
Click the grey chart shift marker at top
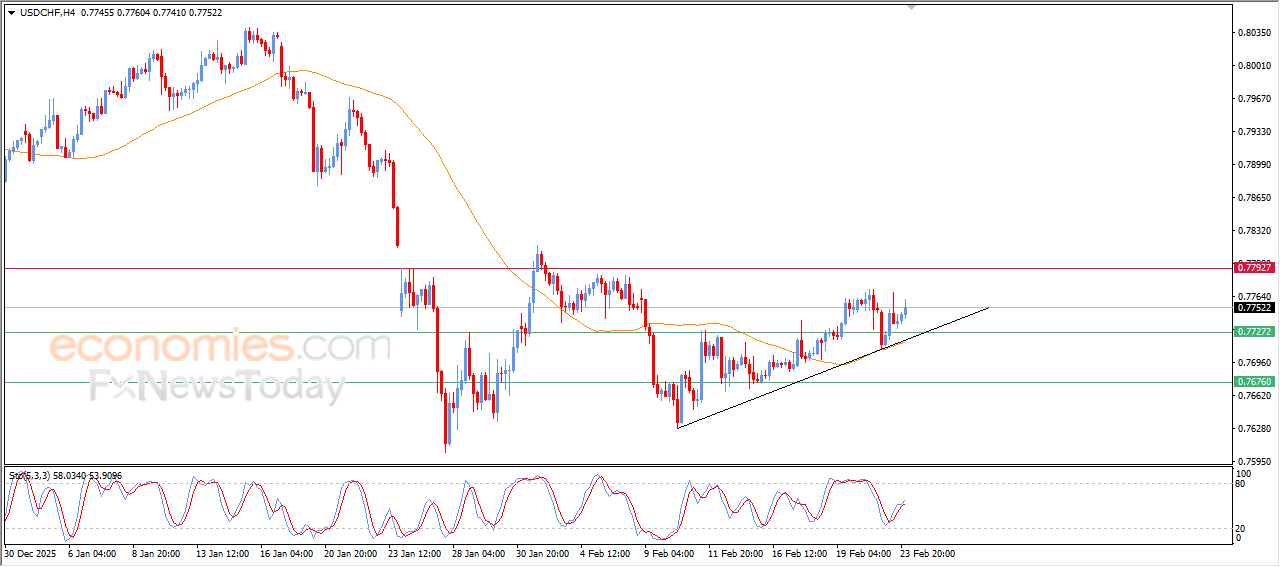coord(911,6)
